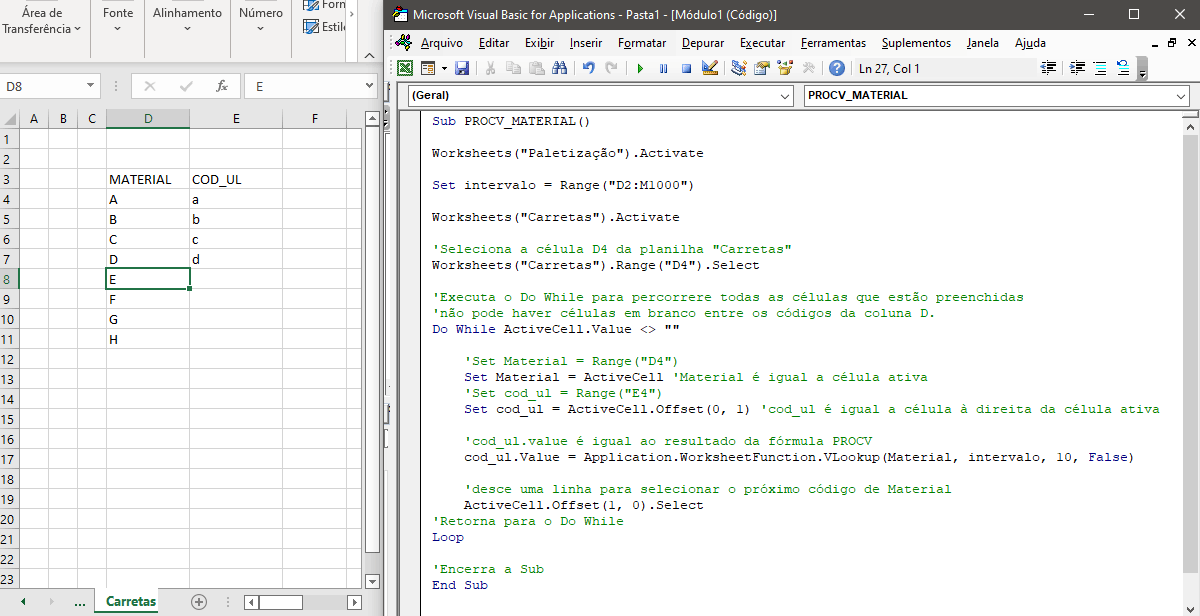Image resolution: width=1200 pixels, height=616 pixels.
Task: Click column F header in Excel
Action: 315,119
